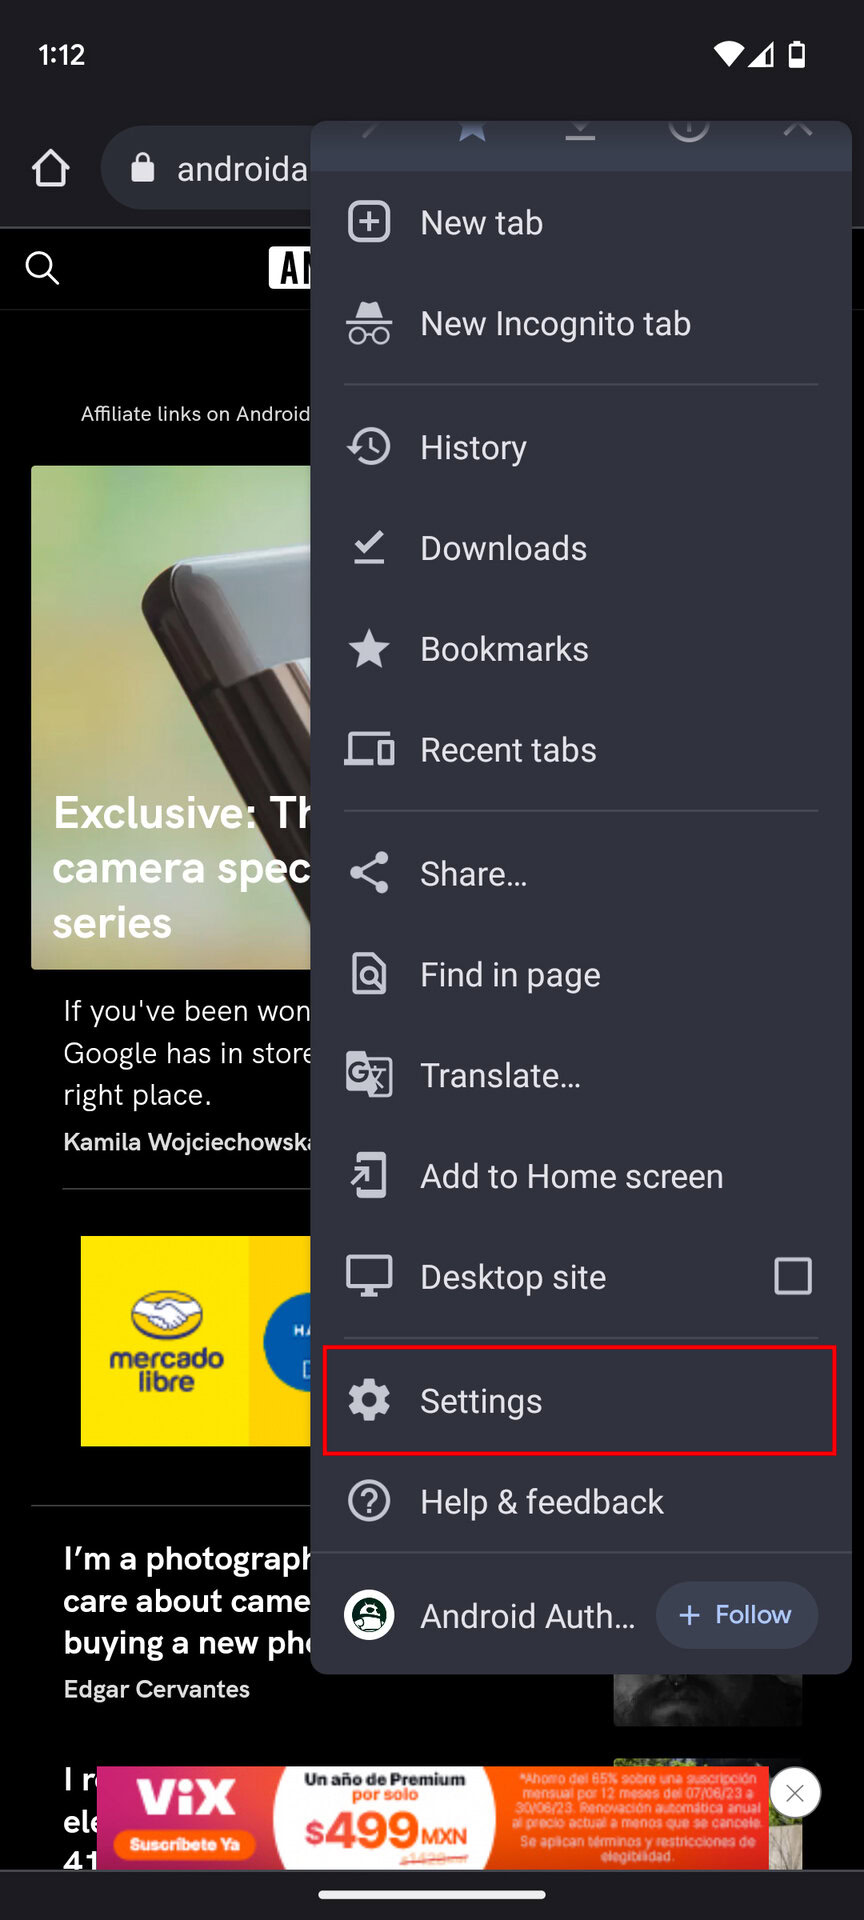
Task: Open Edgar Cervantes photographer article headline
Action: (187, 1600)
